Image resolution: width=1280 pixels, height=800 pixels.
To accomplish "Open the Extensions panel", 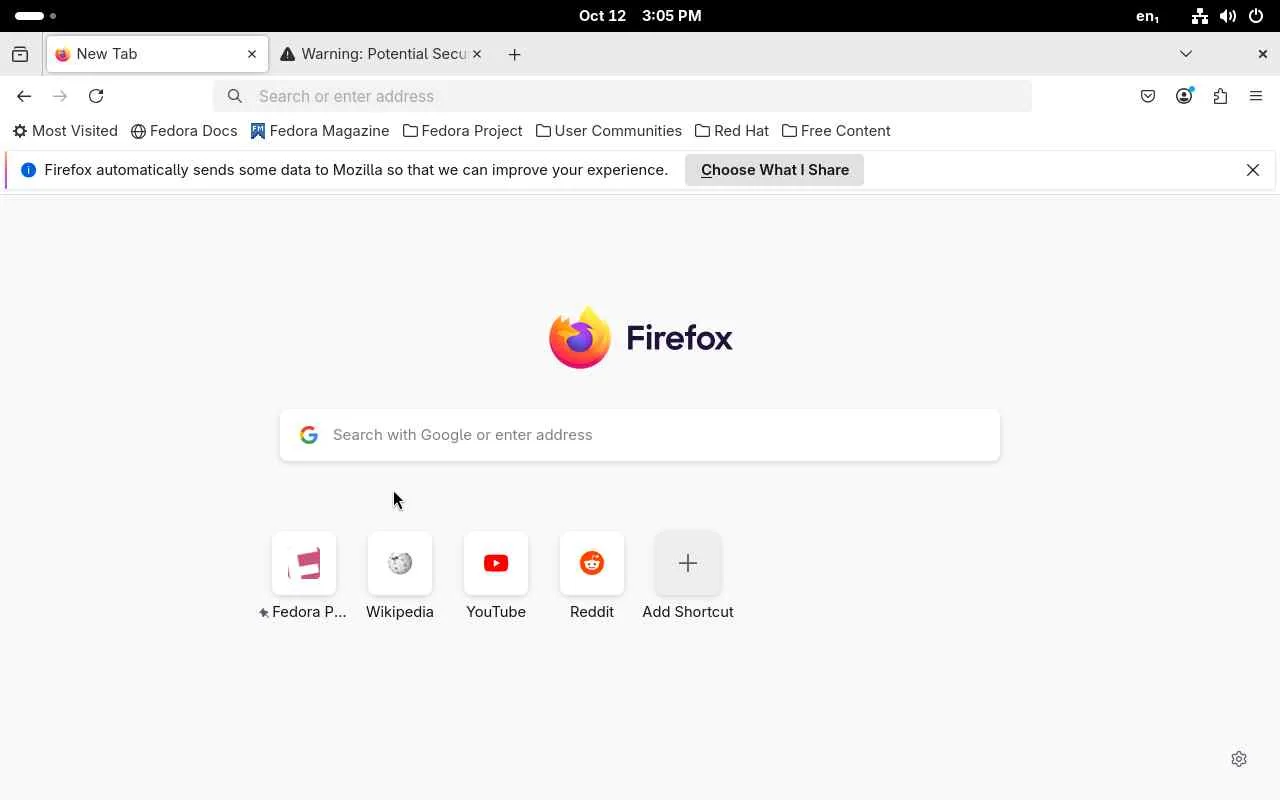I will (x=1220, y=96).
